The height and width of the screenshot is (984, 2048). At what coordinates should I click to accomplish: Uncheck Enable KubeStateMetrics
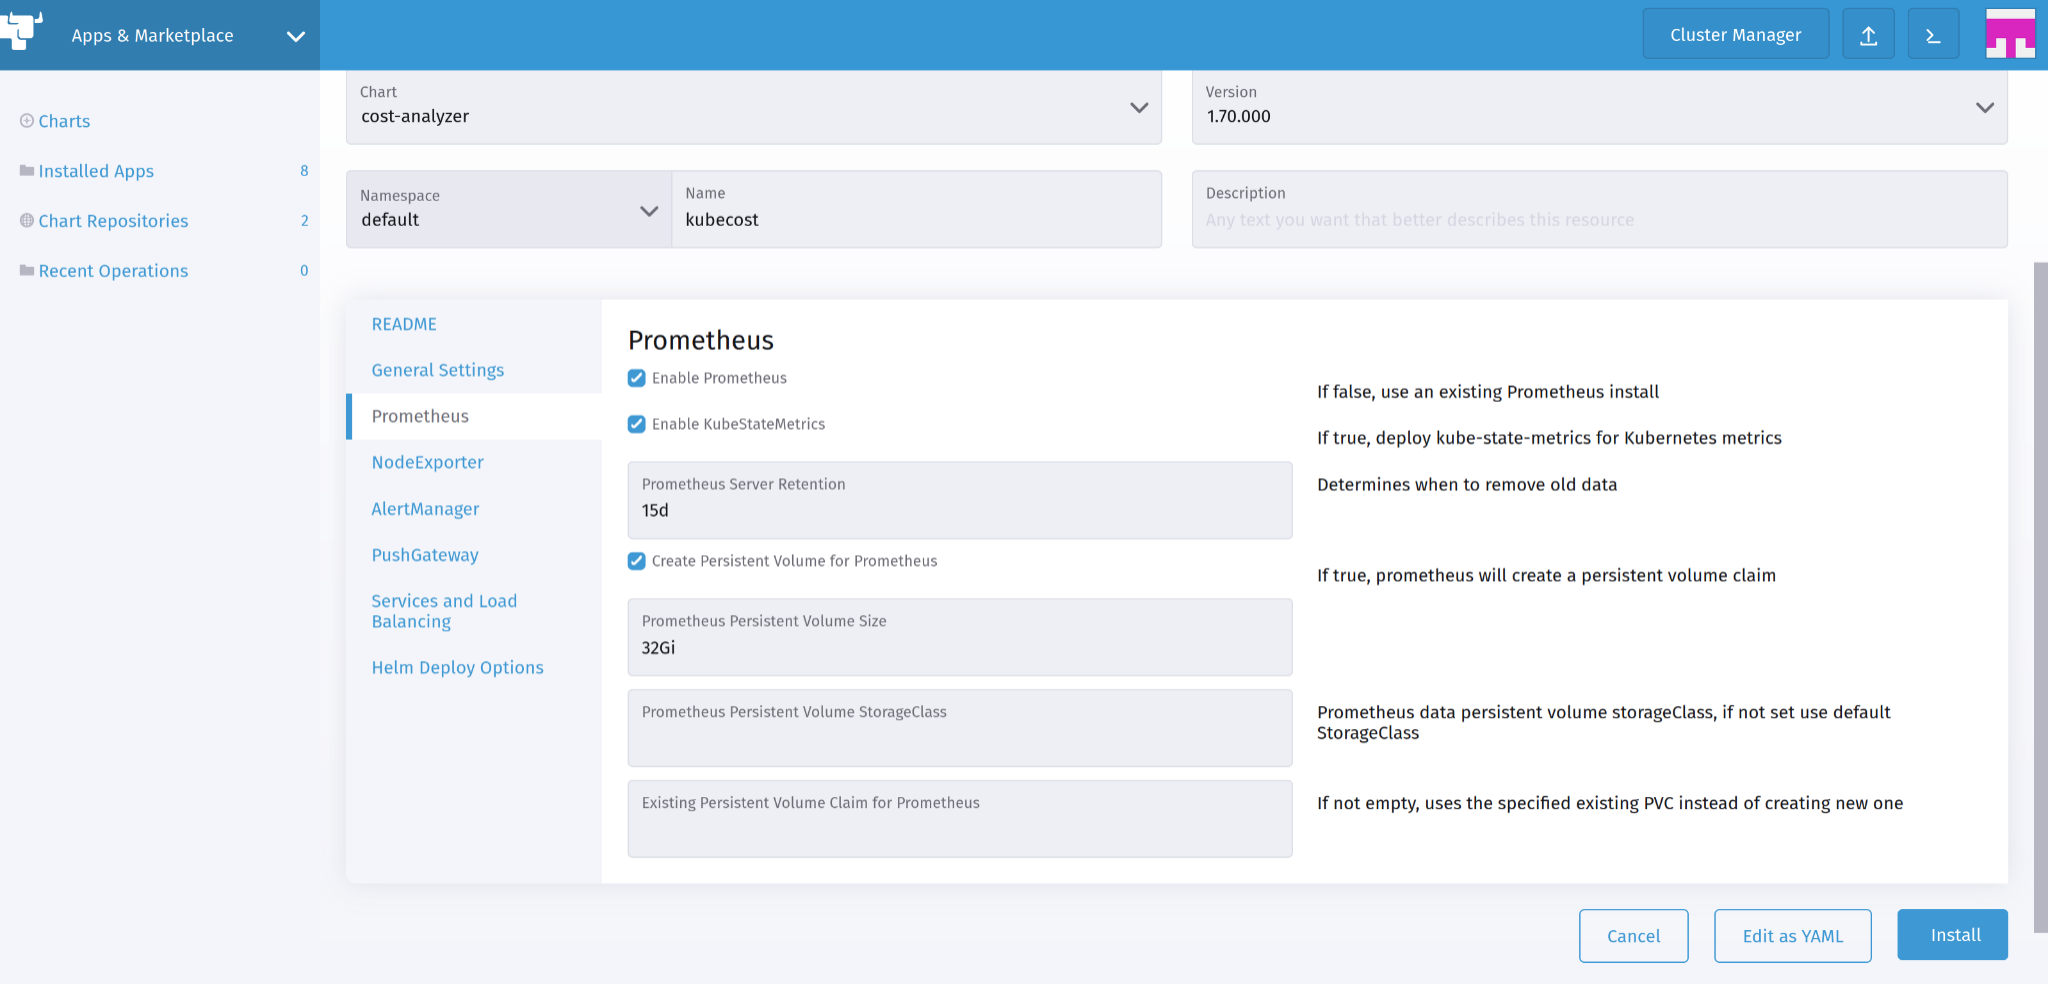coord(637,424)
